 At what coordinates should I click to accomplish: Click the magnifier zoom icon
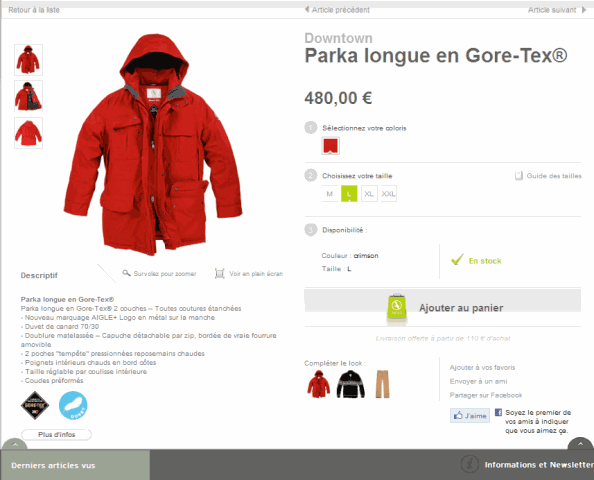[x=127, y=273]
